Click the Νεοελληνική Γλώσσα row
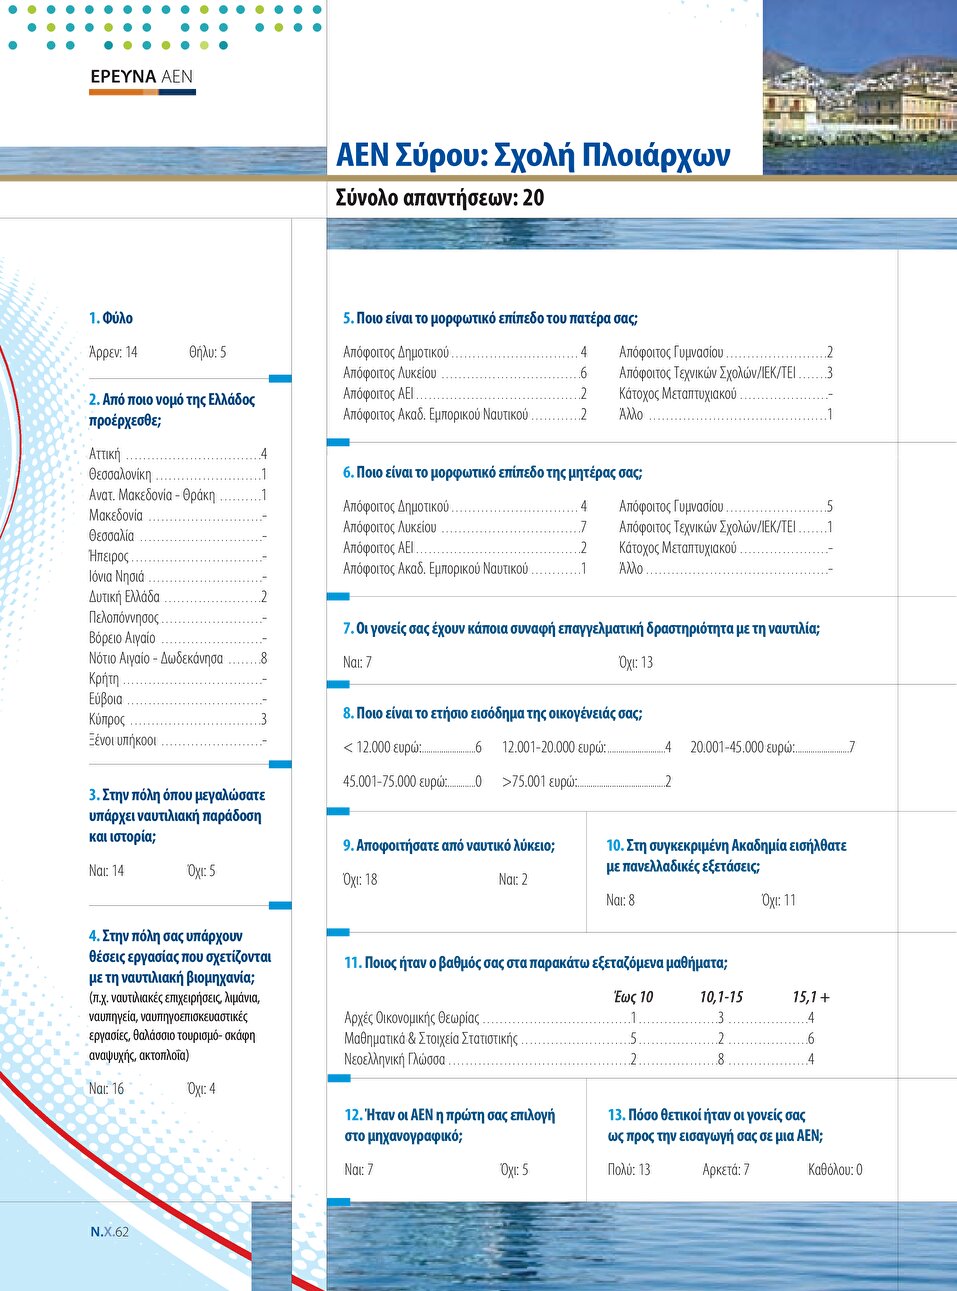The width and height of the screenshot is (957, 1291). click(x=579, y=1059)
